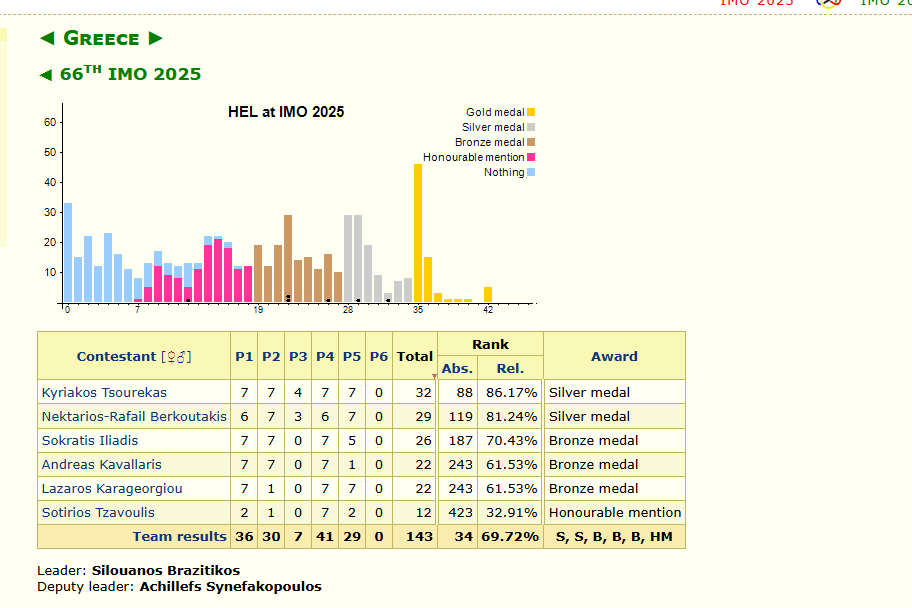Click Lazaros Karageorgiou name
This screenshot has height=608, width=912.
(x=112, y=489)
